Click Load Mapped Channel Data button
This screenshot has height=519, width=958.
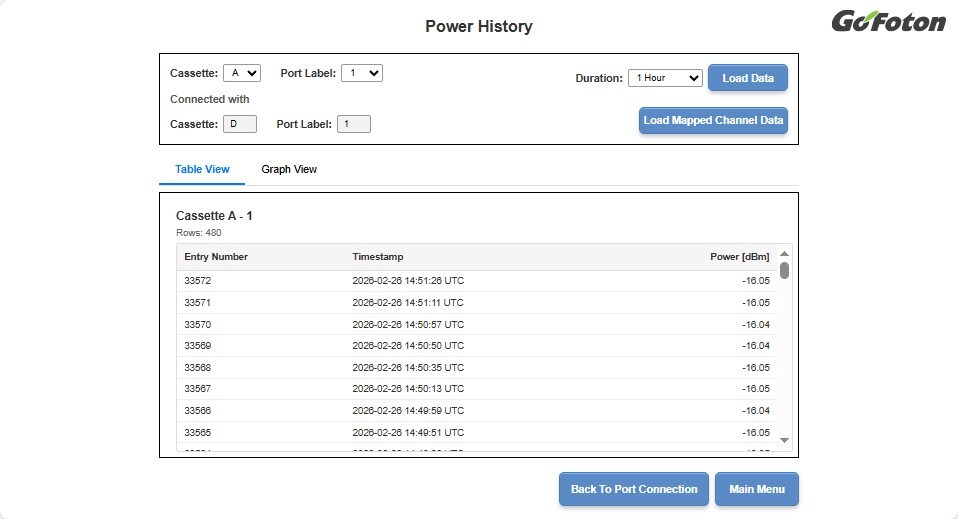point(713,121)
